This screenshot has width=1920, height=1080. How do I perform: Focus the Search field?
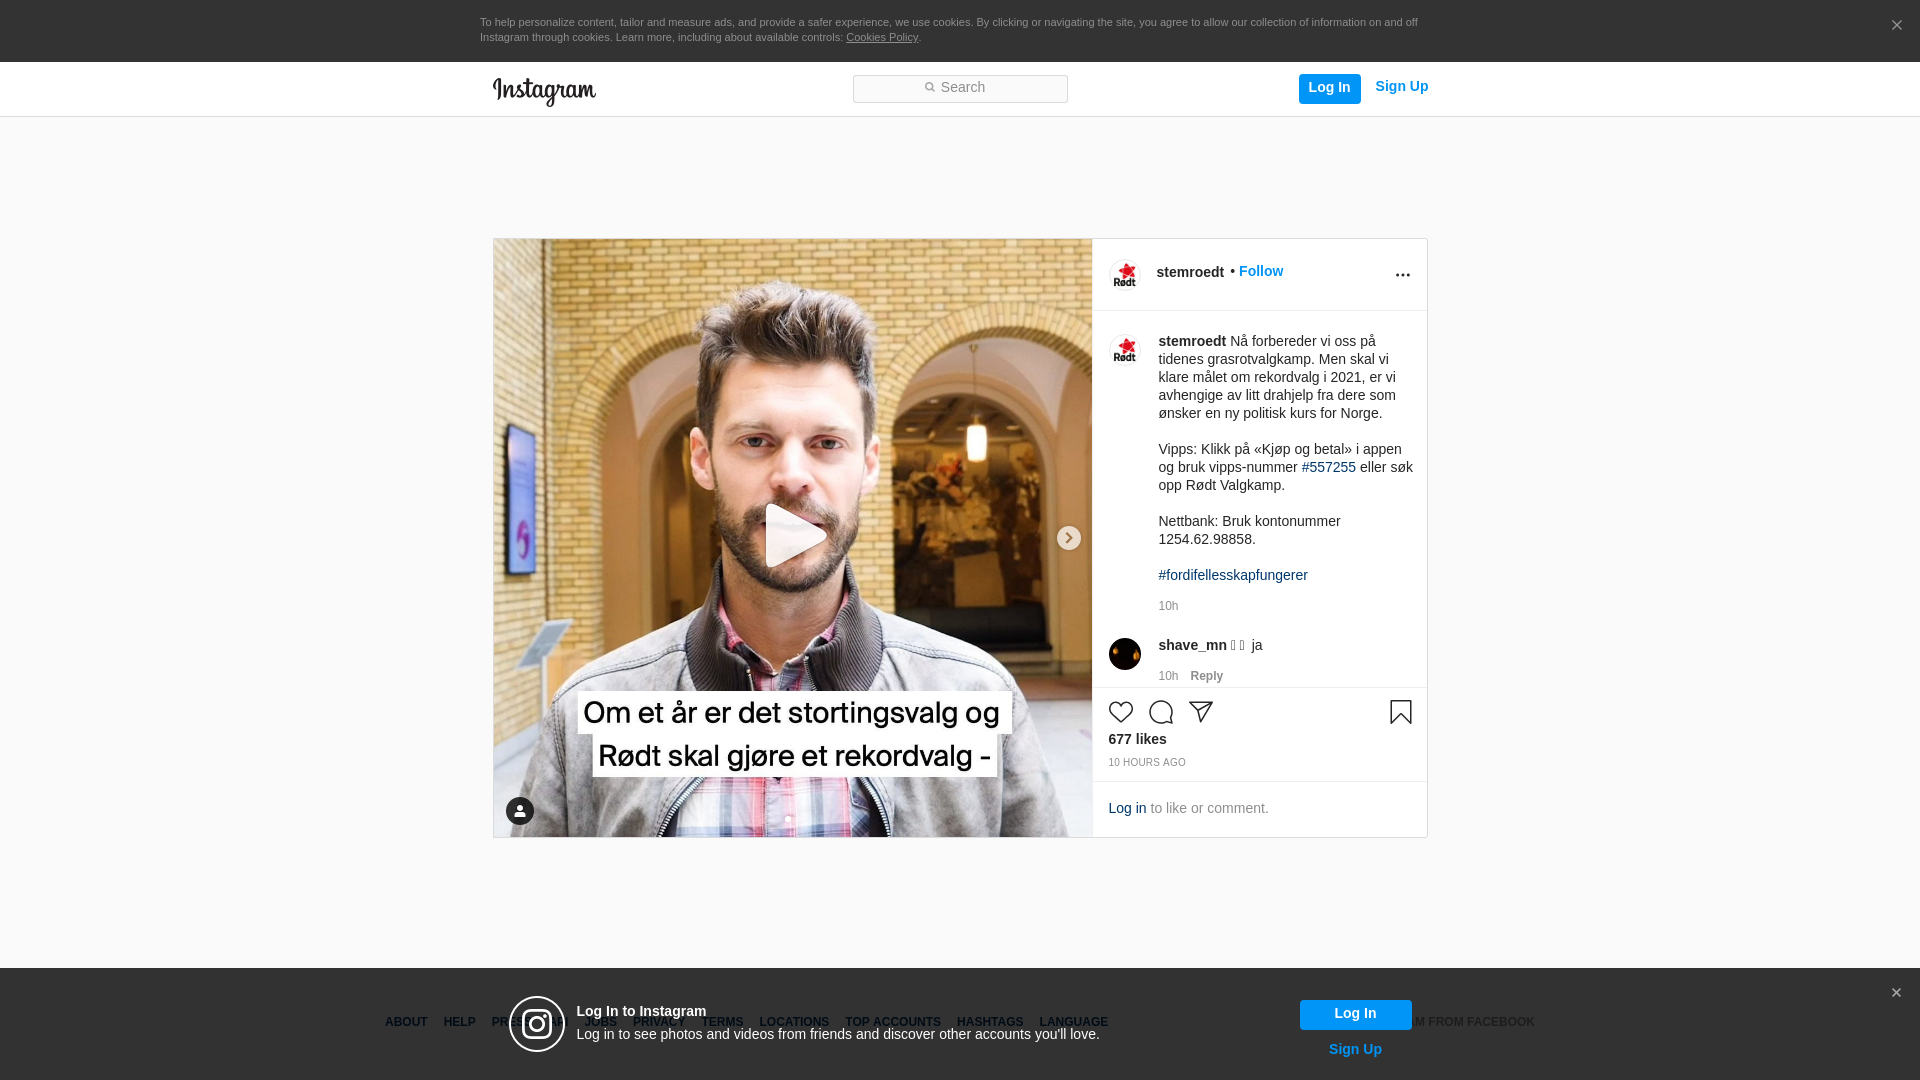click(x=960, y=89)
